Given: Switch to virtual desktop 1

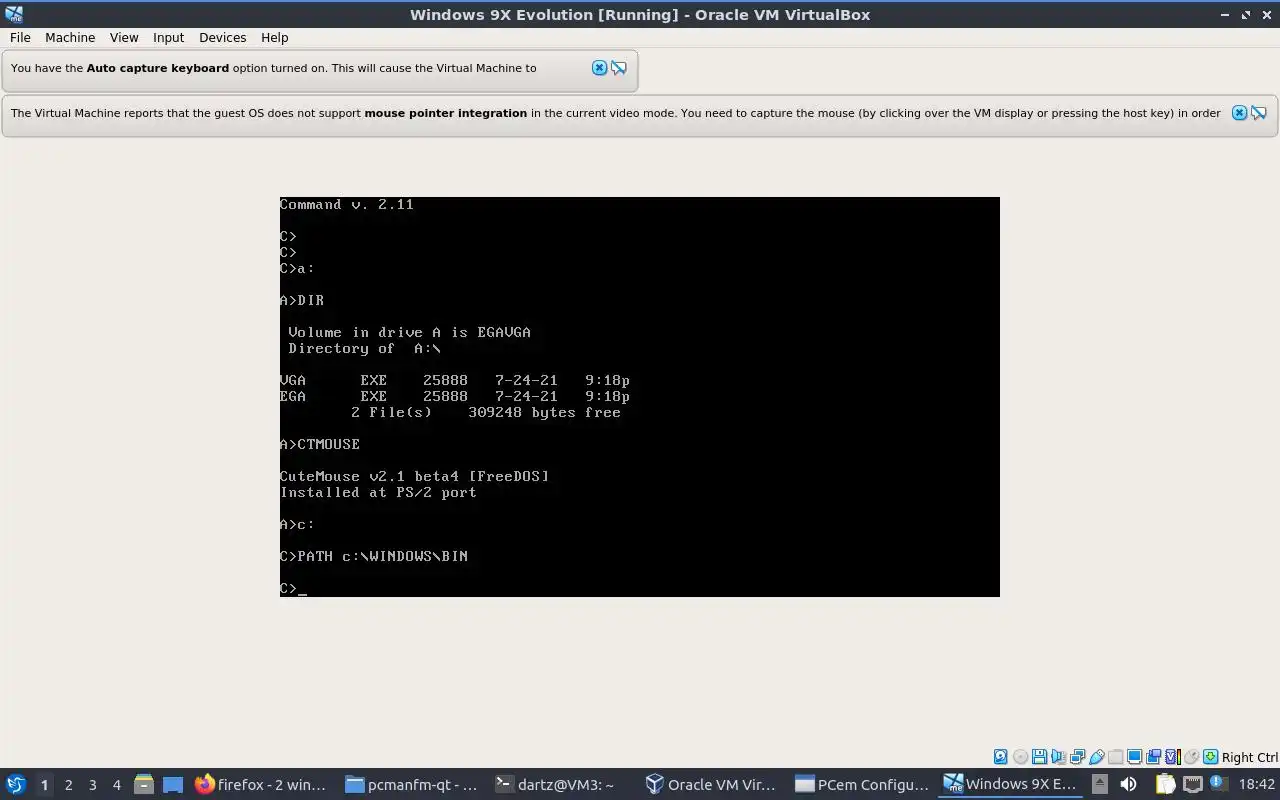Looking at the screenshot, I should coord(44,785).
